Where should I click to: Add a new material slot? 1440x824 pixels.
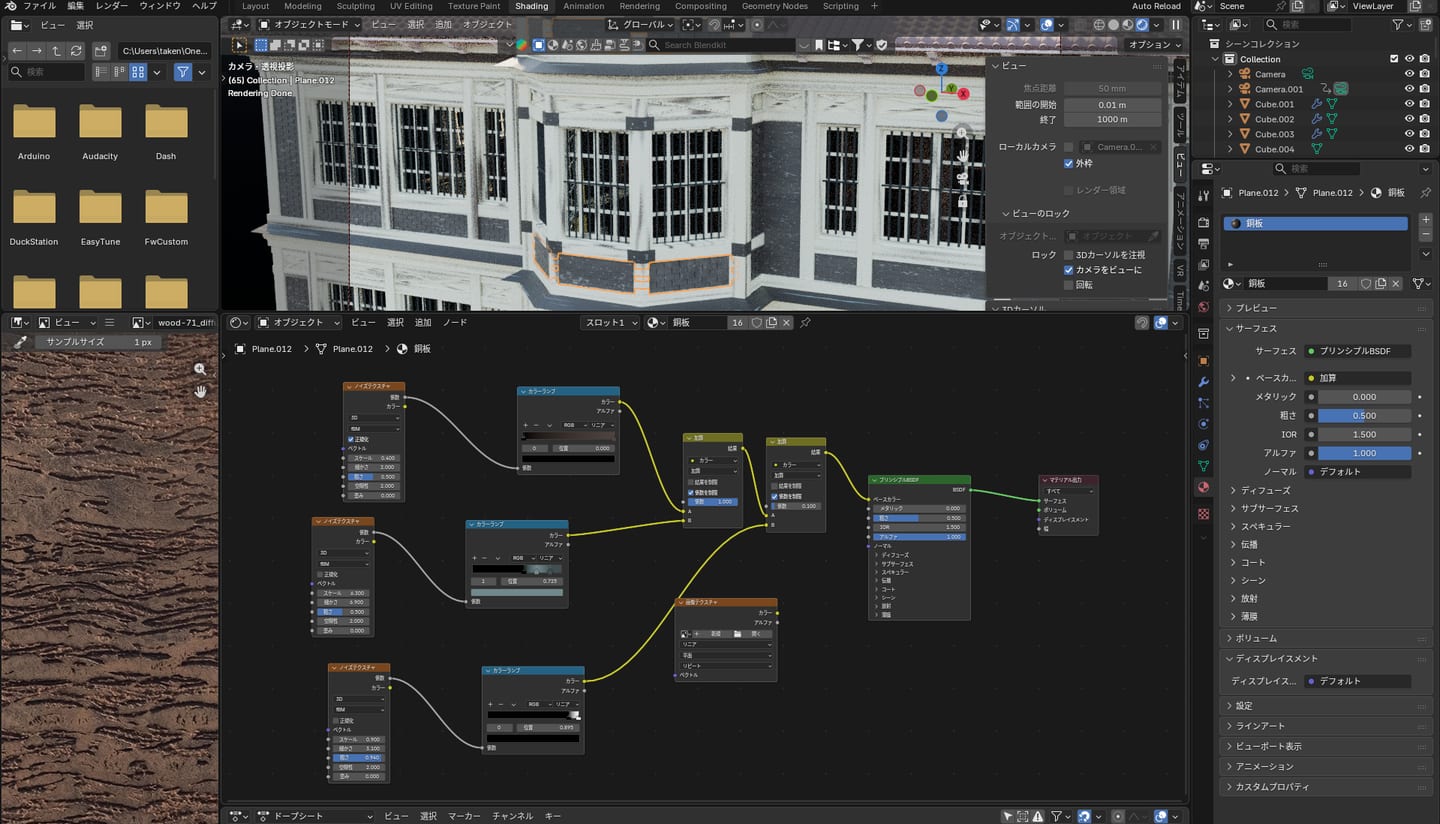[1426, 218]
